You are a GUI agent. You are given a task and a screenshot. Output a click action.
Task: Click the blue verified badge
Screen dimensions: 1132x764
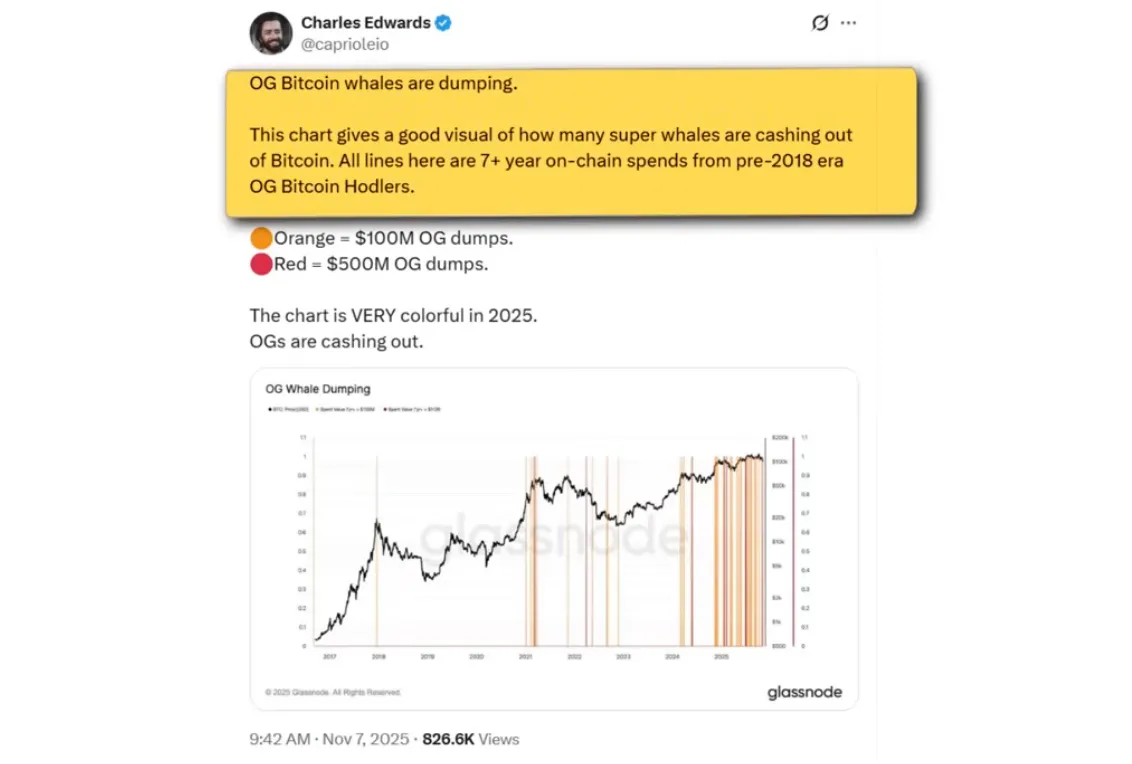(x=443, y=22)
